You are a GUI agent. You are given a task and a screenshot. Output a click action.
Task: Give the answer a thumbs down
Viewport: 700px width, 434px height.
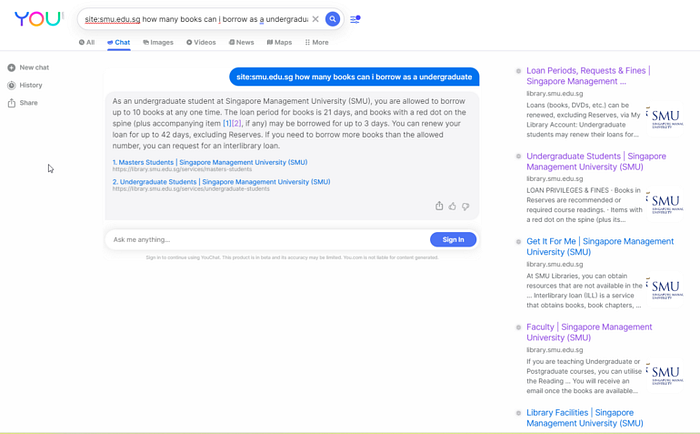(x=466, y=206)
